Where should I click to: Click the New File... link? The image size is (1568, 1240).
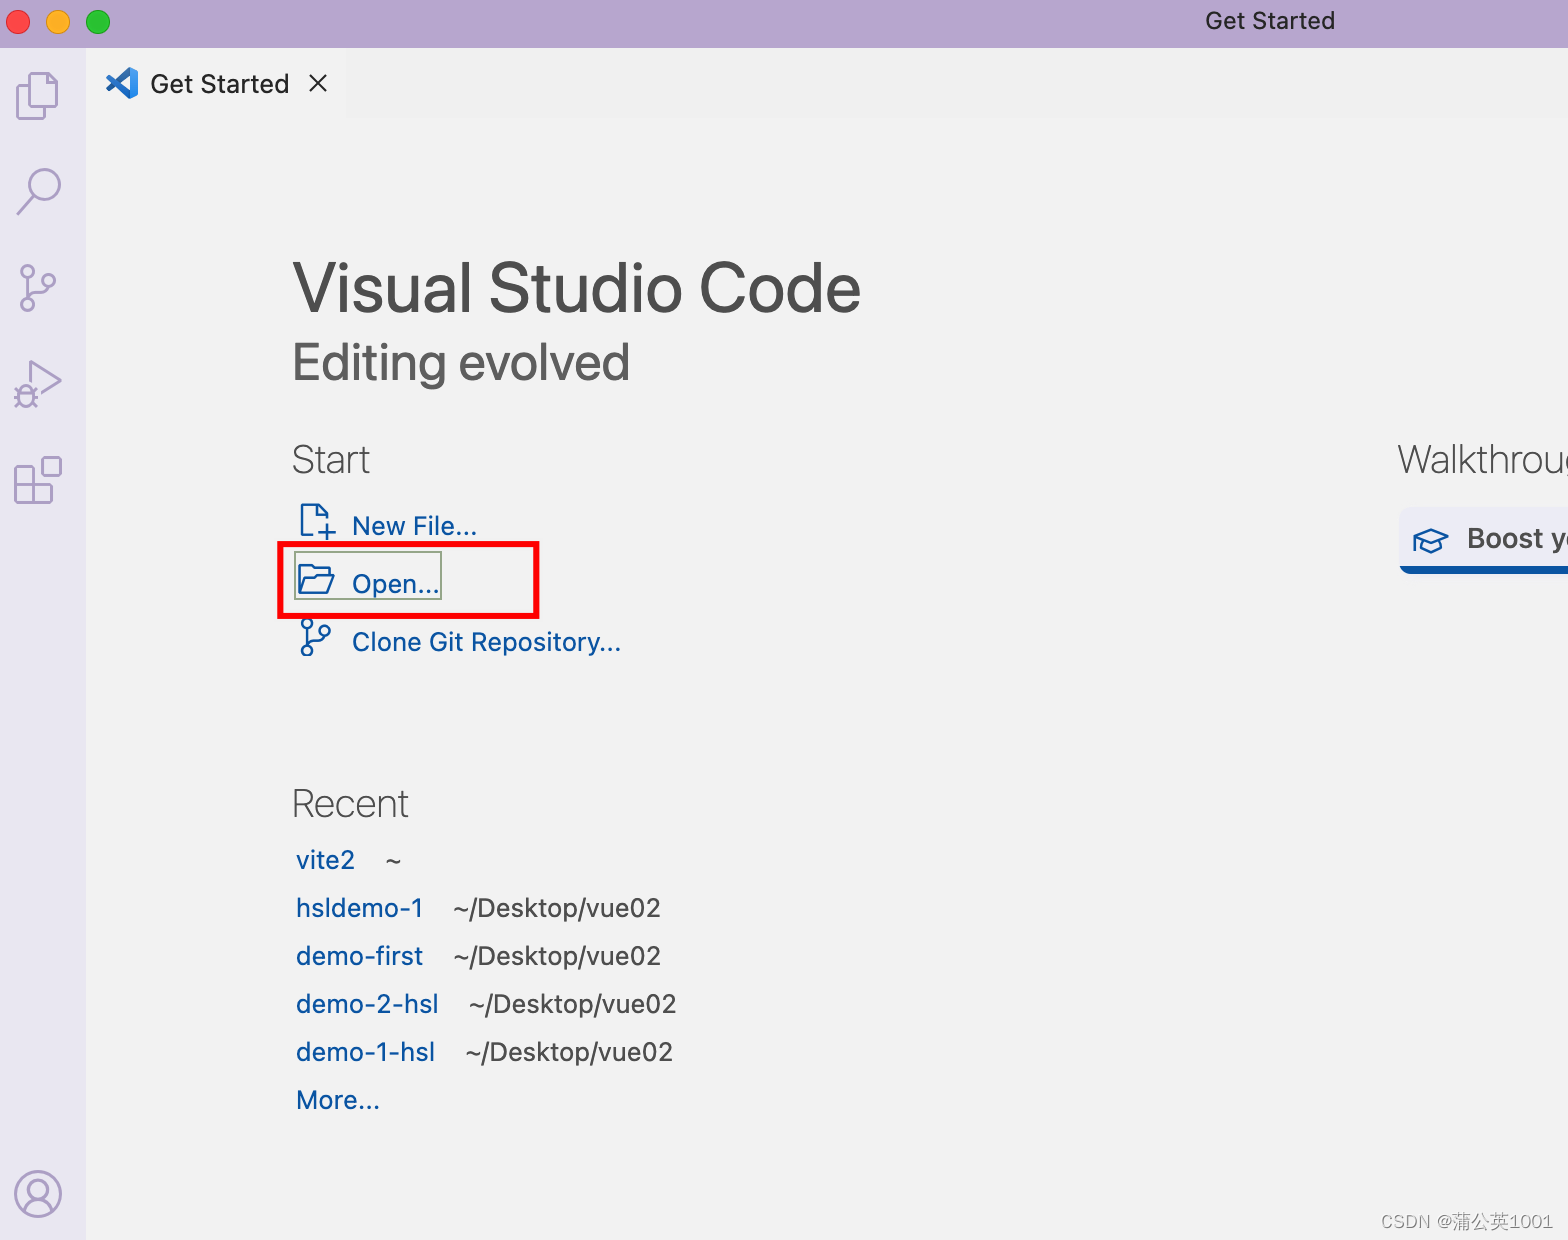click(415, 526)
